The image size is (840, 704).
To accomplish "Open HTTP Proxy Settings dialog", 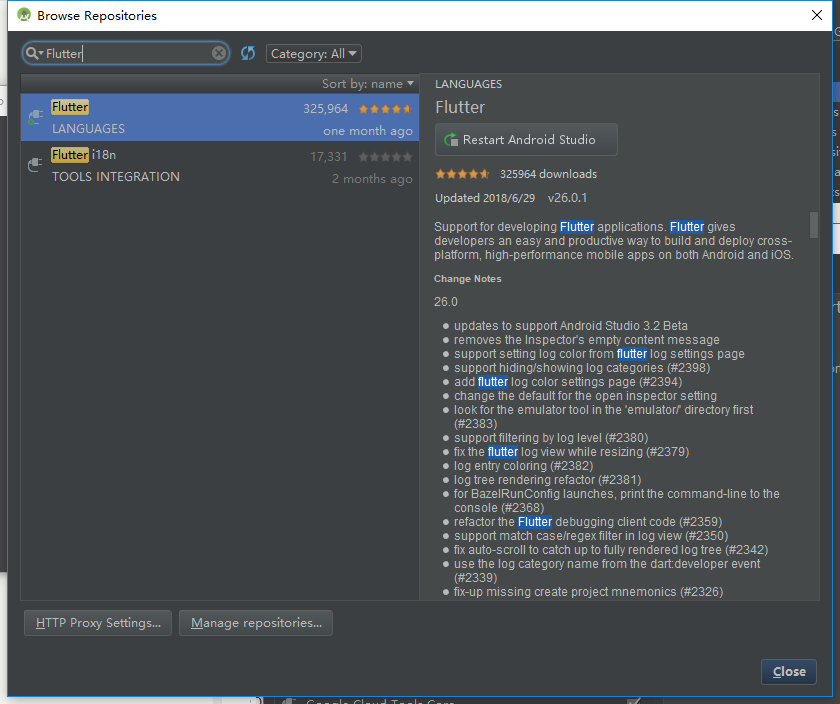I will 98,623.
